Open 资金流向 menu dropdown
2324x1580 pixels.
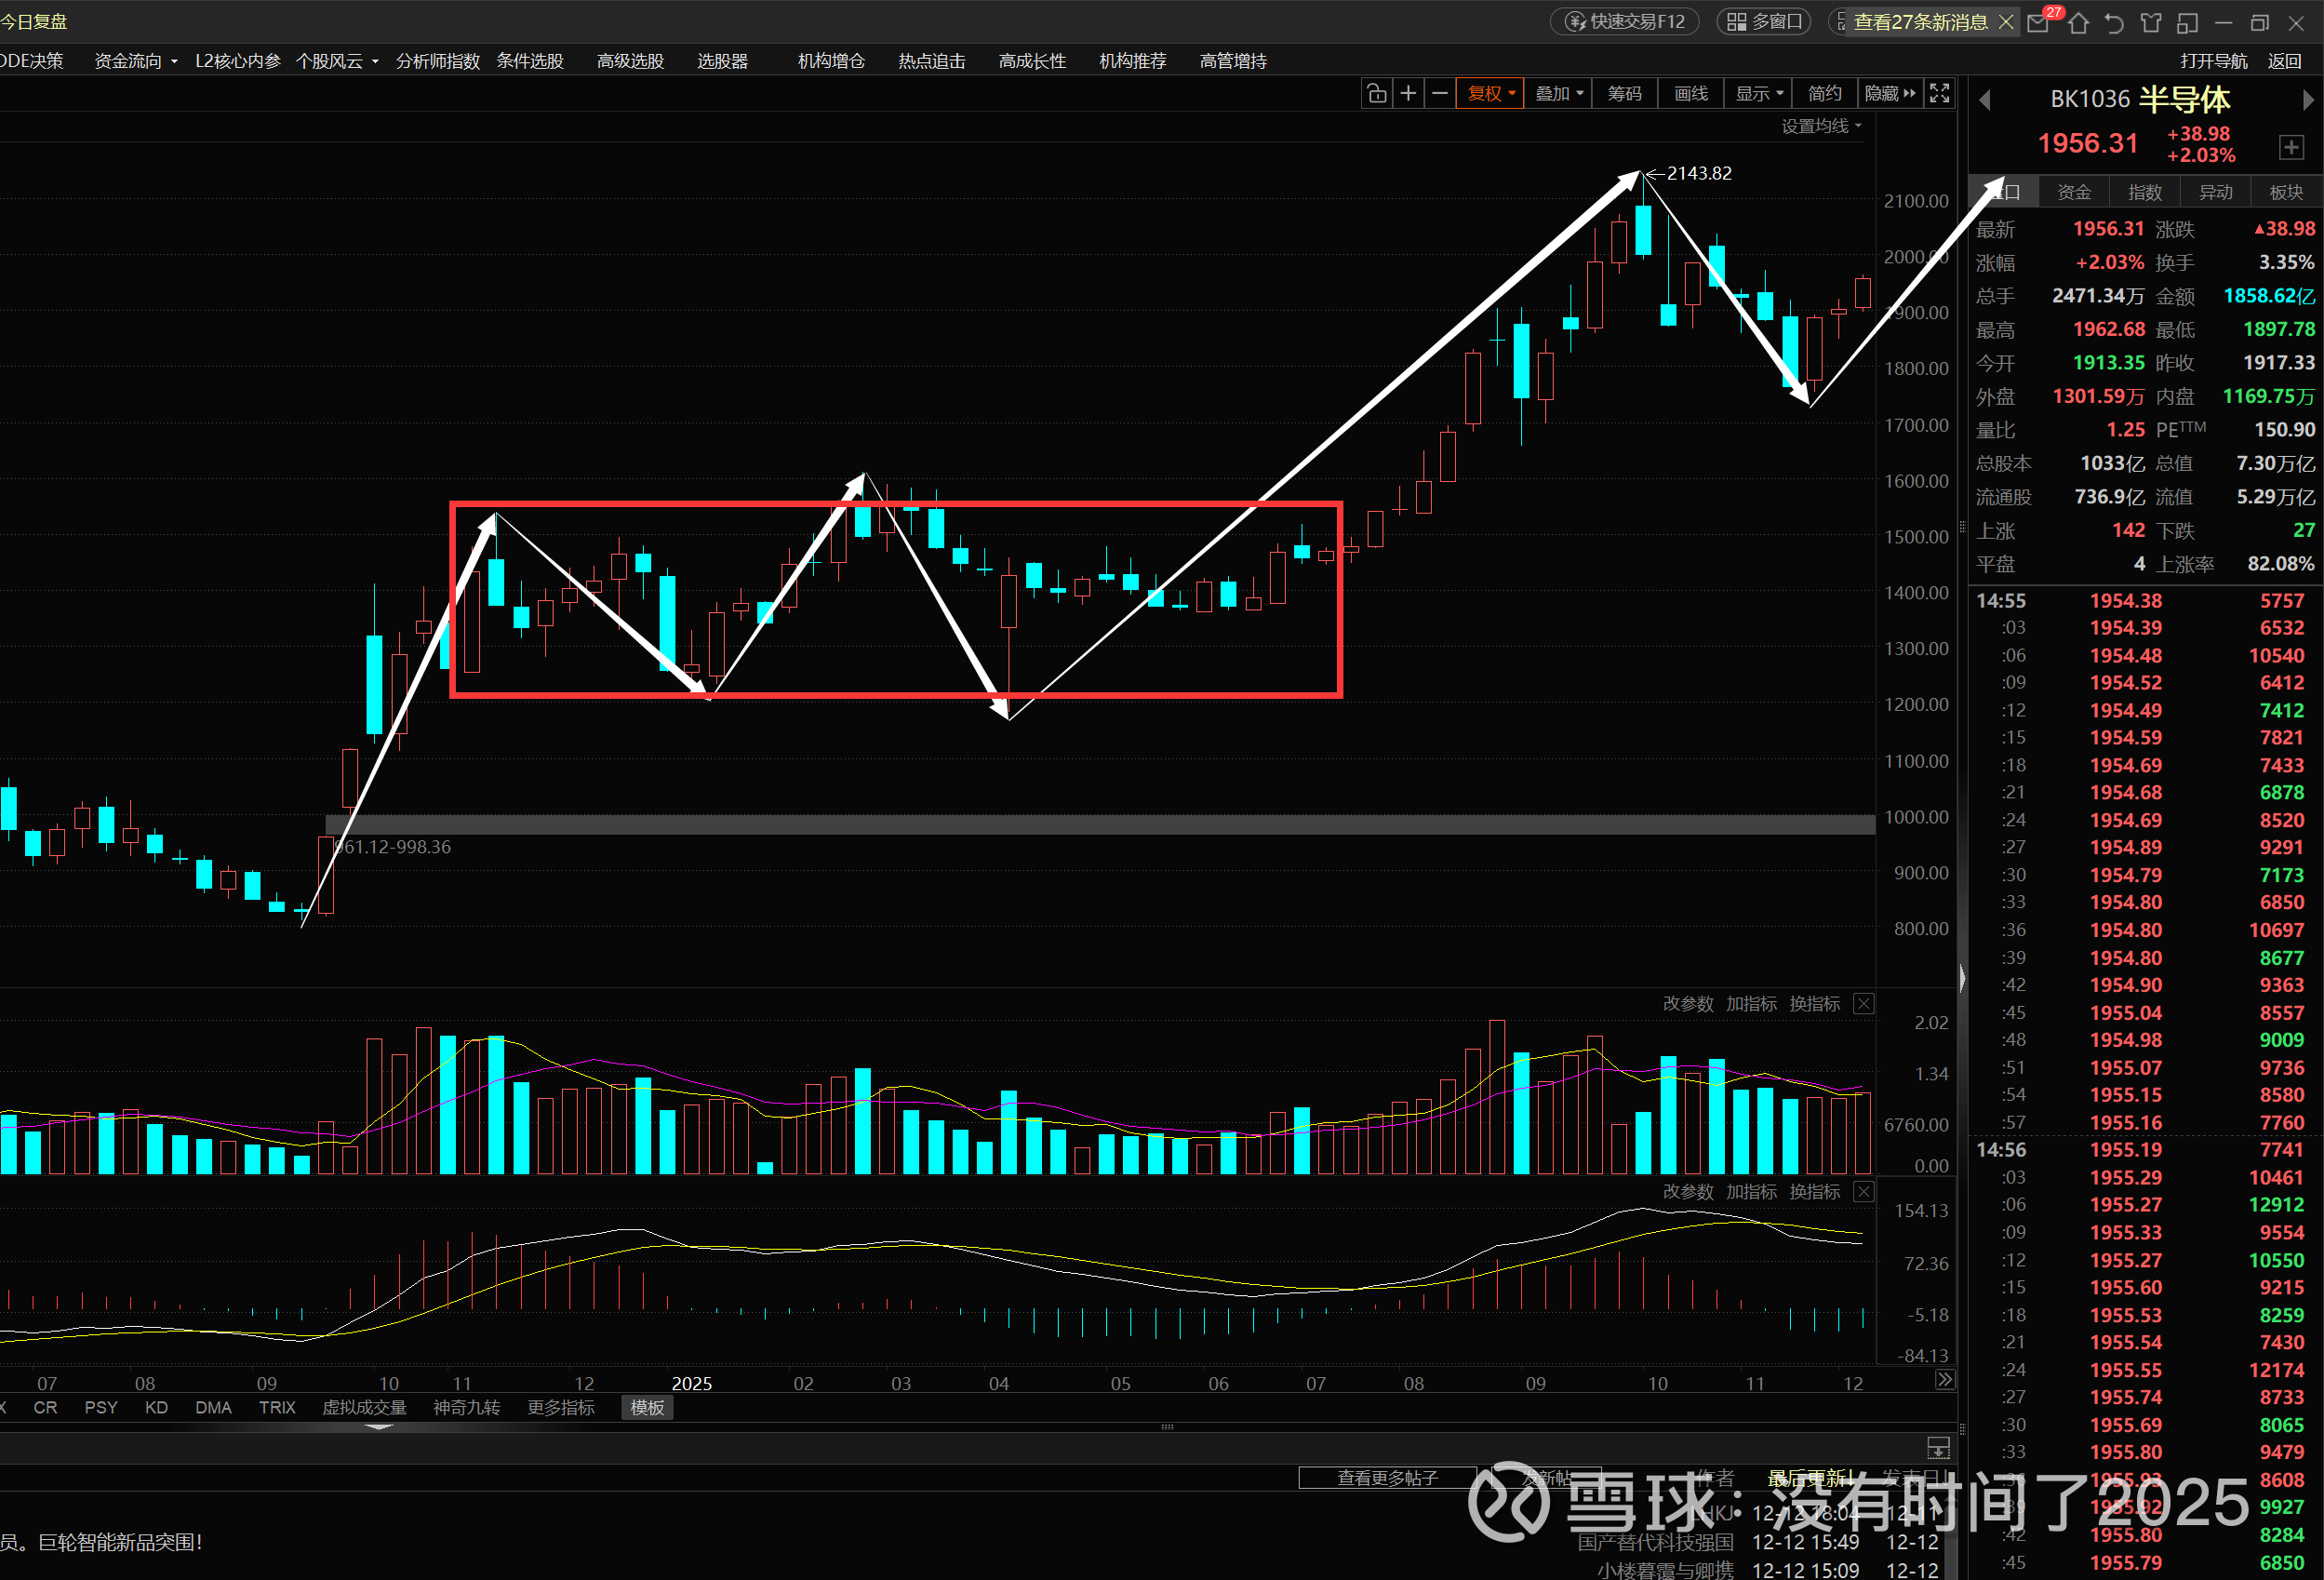[135, 61]
